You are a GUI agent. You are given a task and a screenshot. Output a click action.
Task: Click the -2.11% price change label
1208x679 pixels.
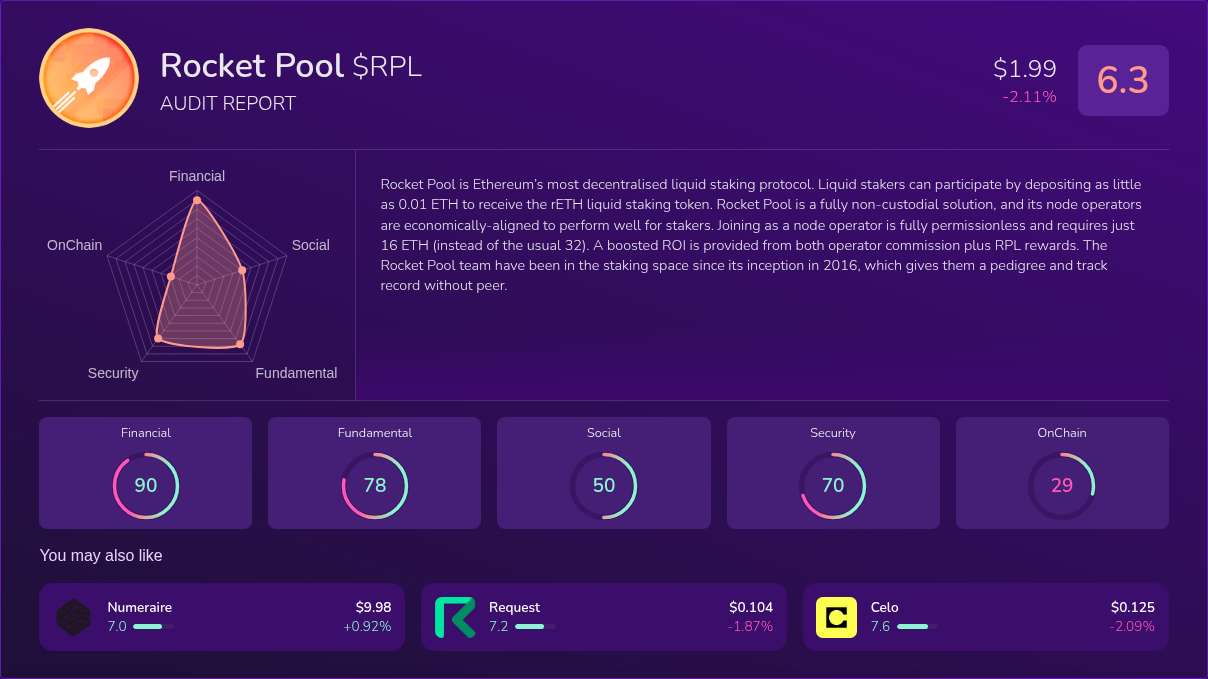coord(1029,97)
